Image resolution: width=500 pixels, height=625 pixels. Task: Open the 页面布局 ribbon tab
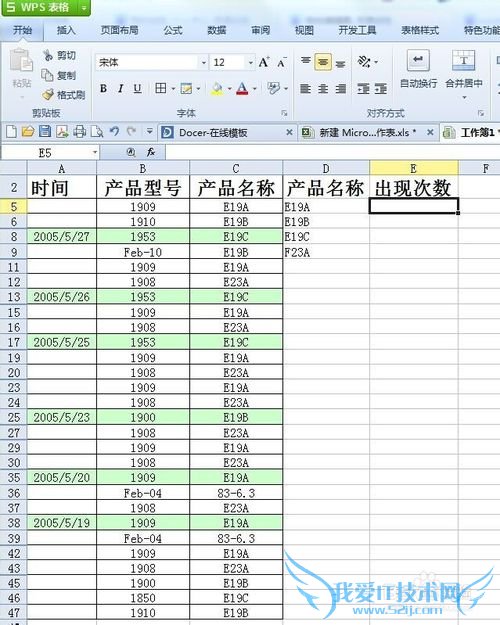(119, 30)
